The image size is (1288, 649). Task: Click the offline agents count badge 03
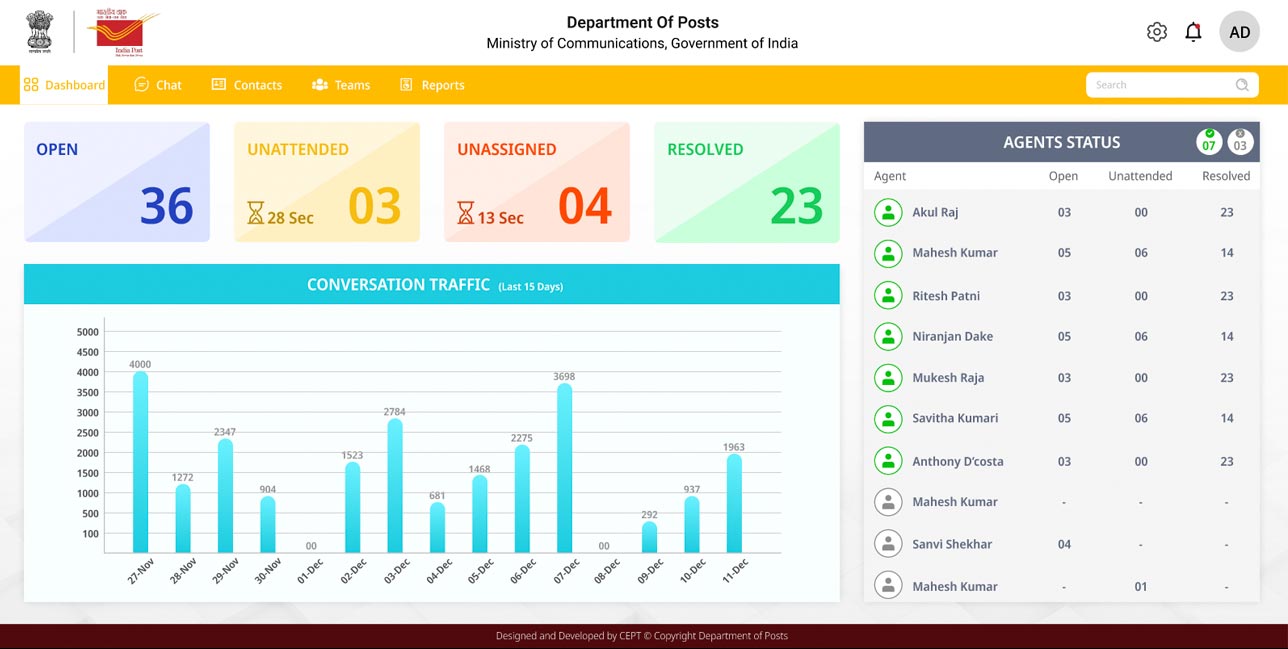pos(1240,142)
